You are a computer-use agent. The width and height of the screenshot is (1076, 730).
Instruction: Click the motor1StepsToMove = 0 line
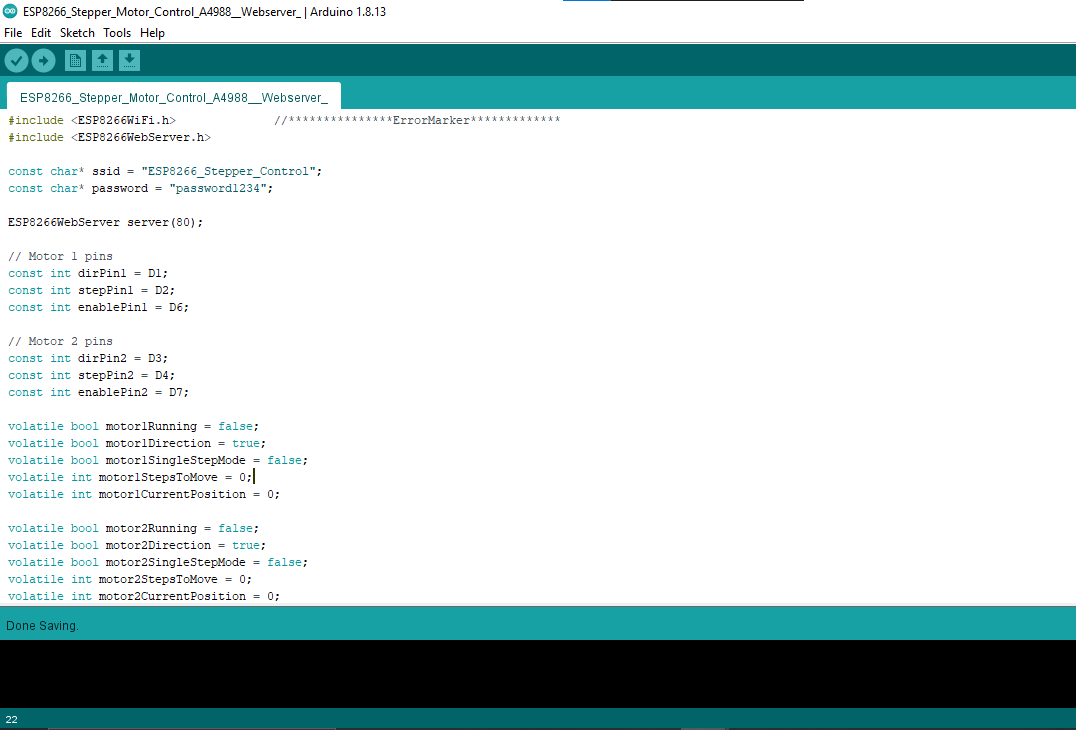click(x=130, y=478)
